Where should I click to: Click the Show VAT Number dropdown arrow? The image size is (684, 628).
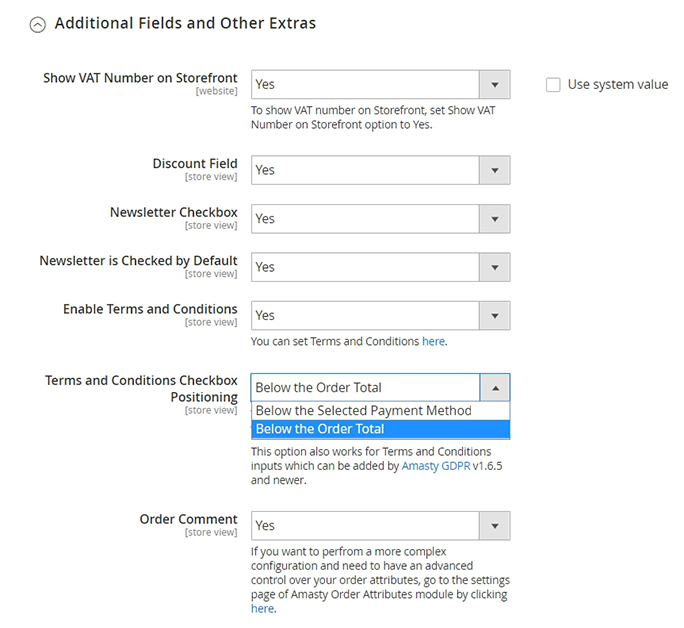pos(495,85)
